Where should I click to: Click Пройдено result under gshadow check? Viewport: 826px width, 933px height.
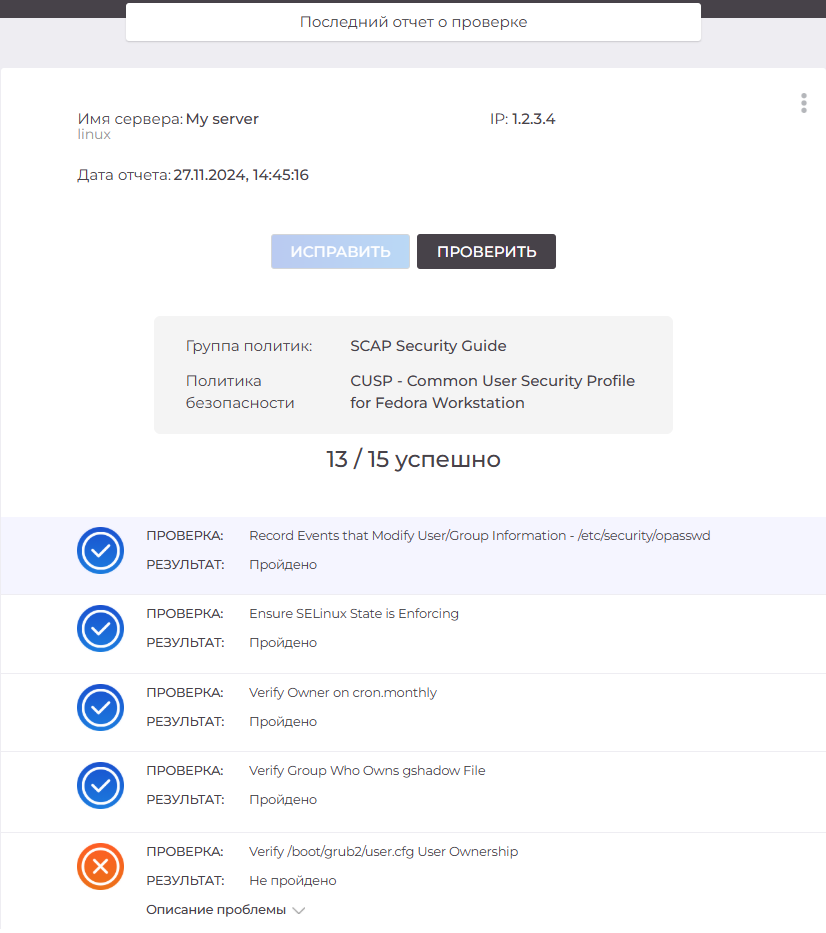(x=283, y=800)
